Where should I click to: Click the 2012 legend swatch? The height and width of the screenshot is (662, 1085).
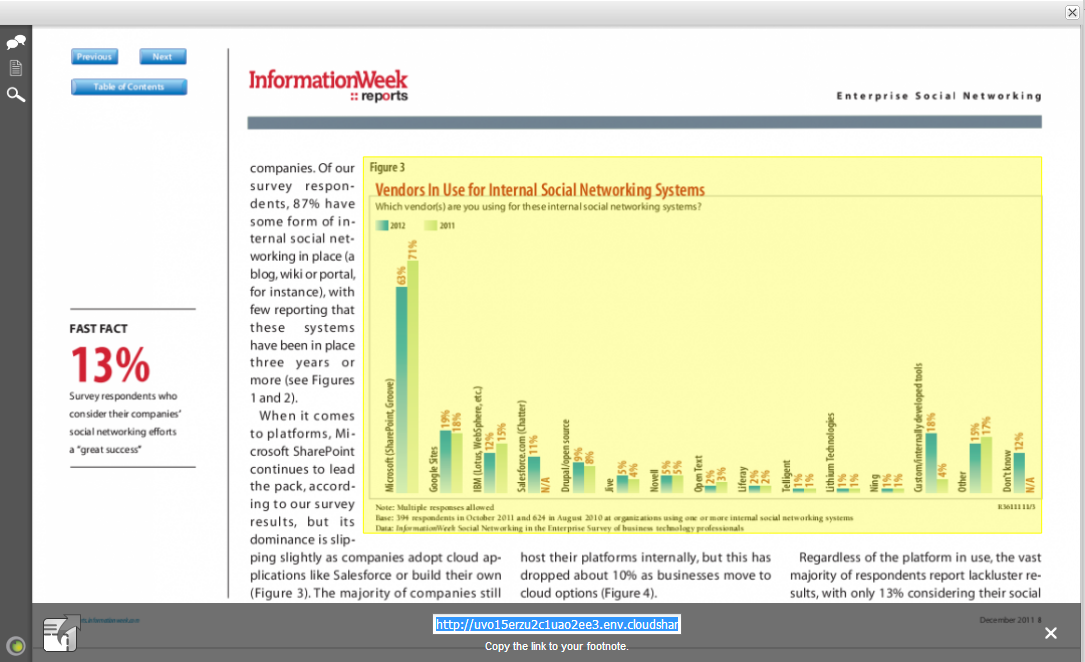pyautogui.click(x=382, y=226)
